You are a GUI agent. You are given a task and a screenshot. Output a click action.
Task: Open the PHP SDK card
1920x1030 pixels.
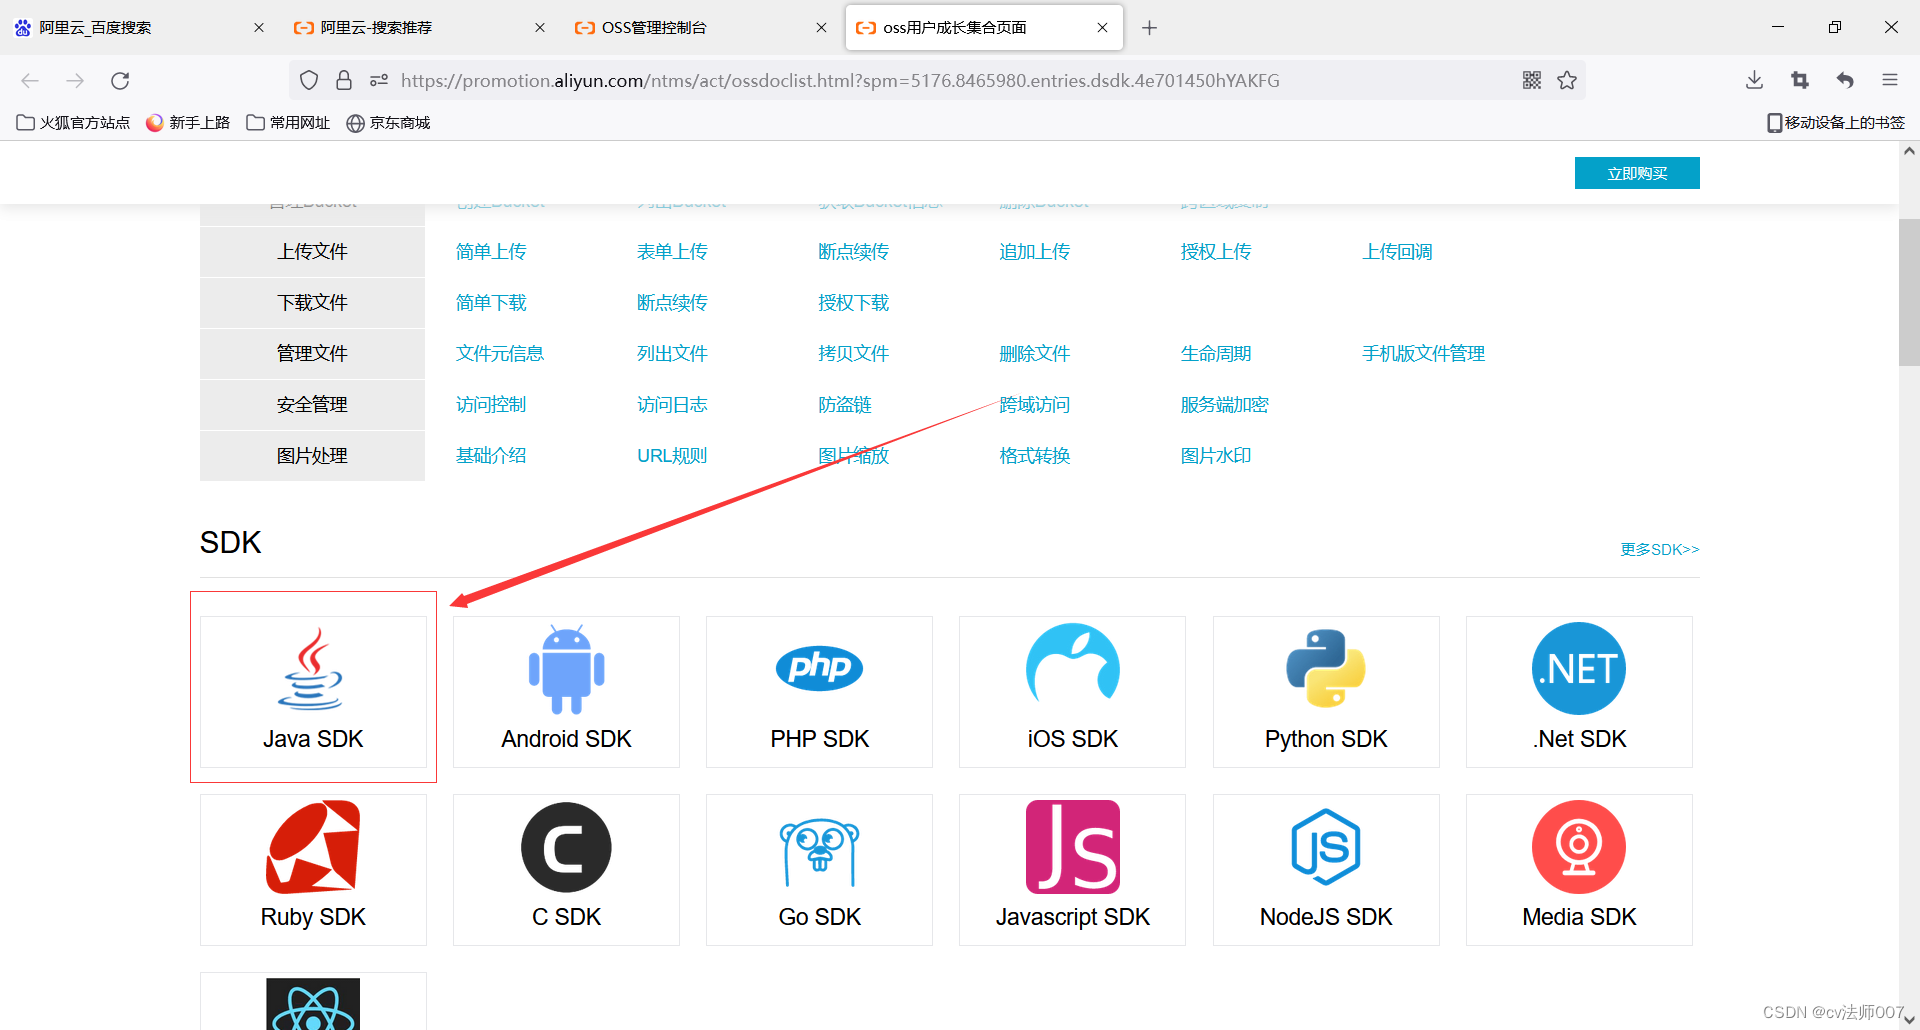pos(819,692)
